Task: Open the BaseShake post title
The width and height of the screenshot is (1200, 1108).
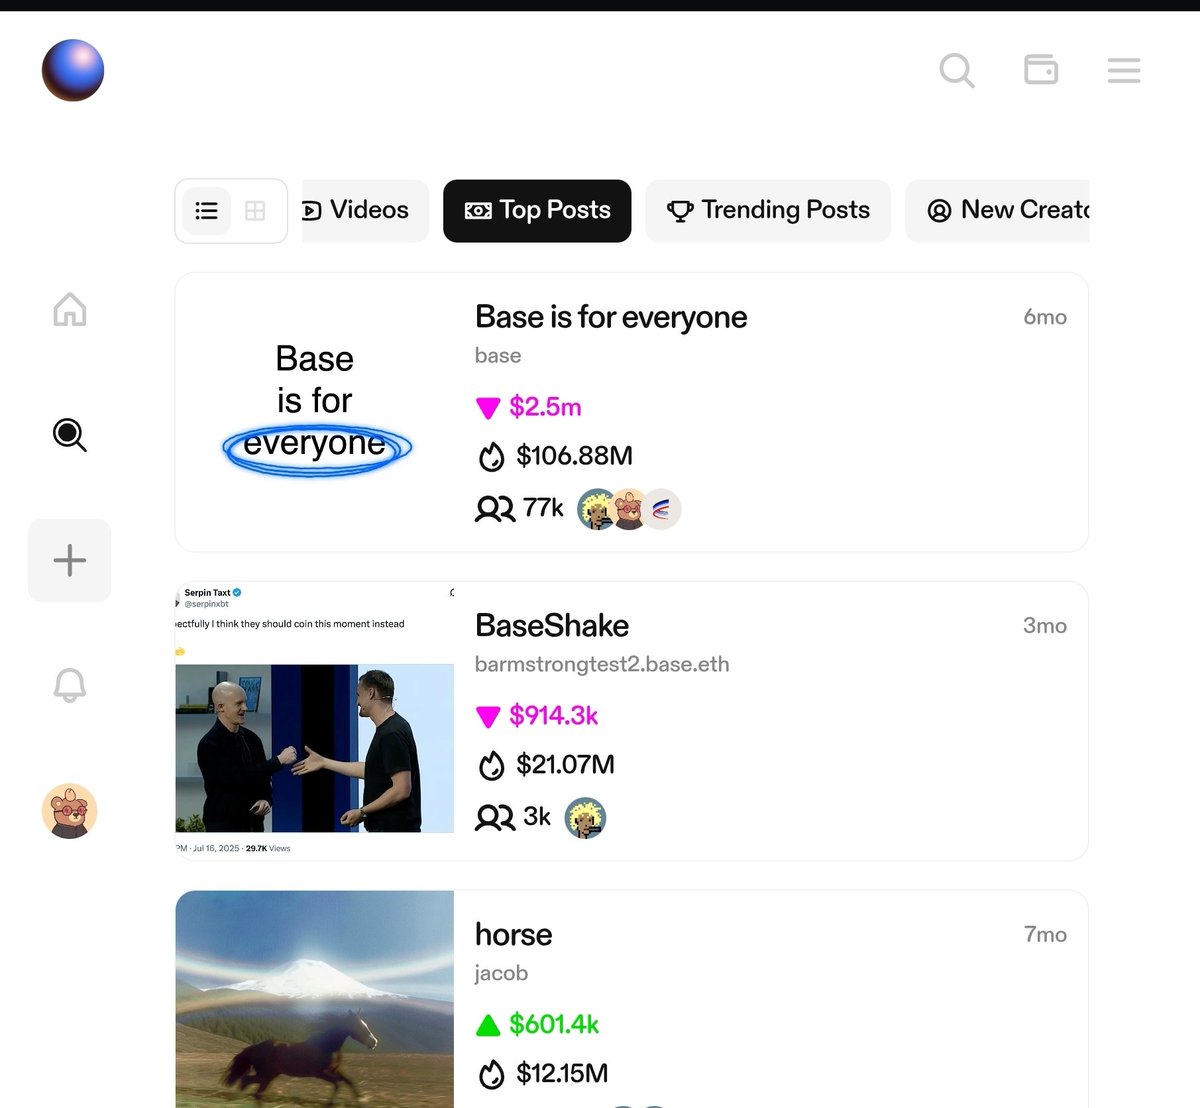Action: click(552, 626)
